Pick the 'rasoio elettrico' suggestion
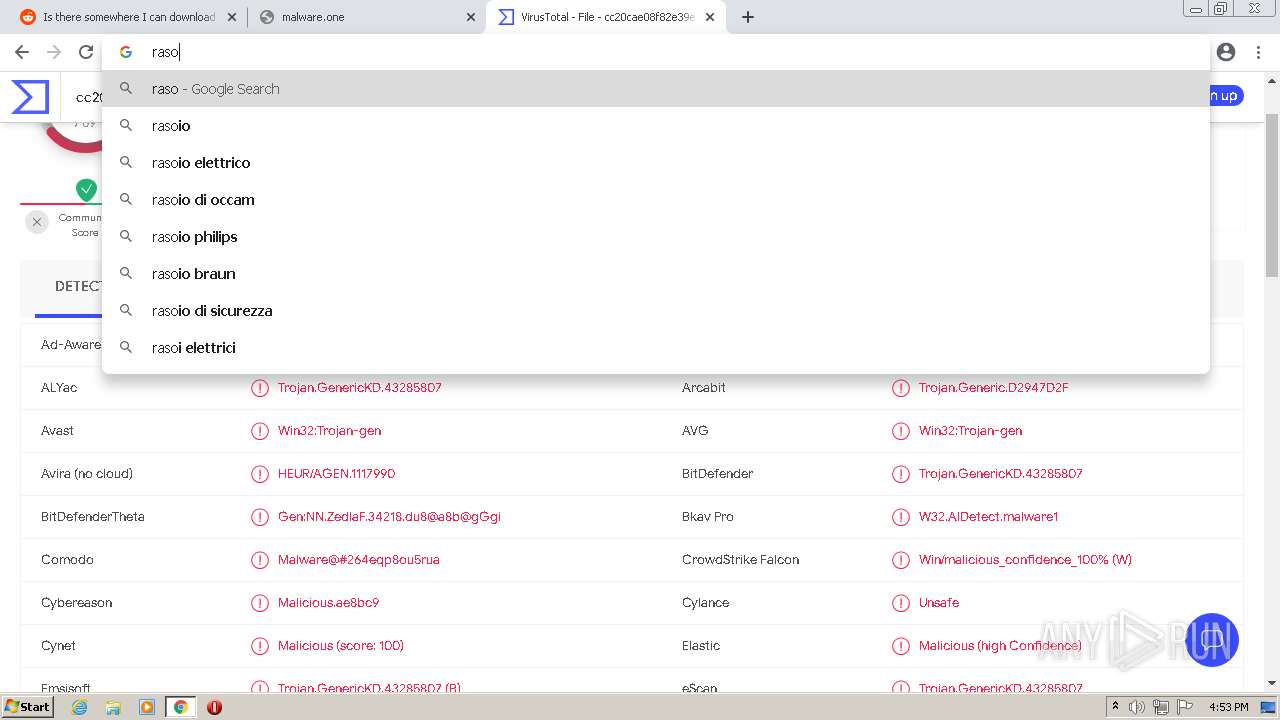The width and height of the screenshot is (1280, 720). pos(656,163)
